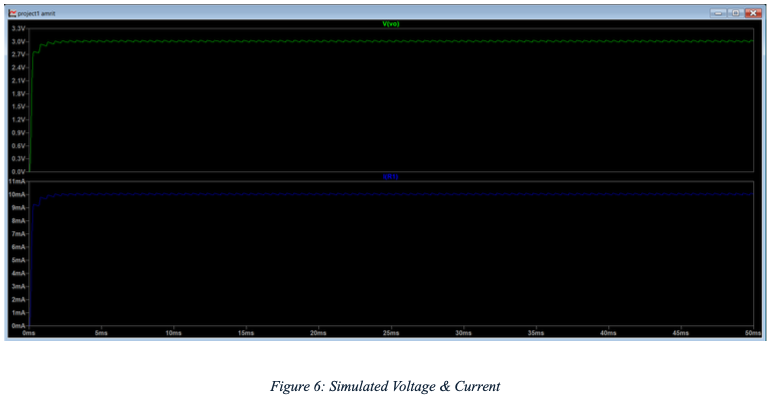Click the 1.5V voltage axis label
The height and width of the screenshot is (410, 774).
18,107
